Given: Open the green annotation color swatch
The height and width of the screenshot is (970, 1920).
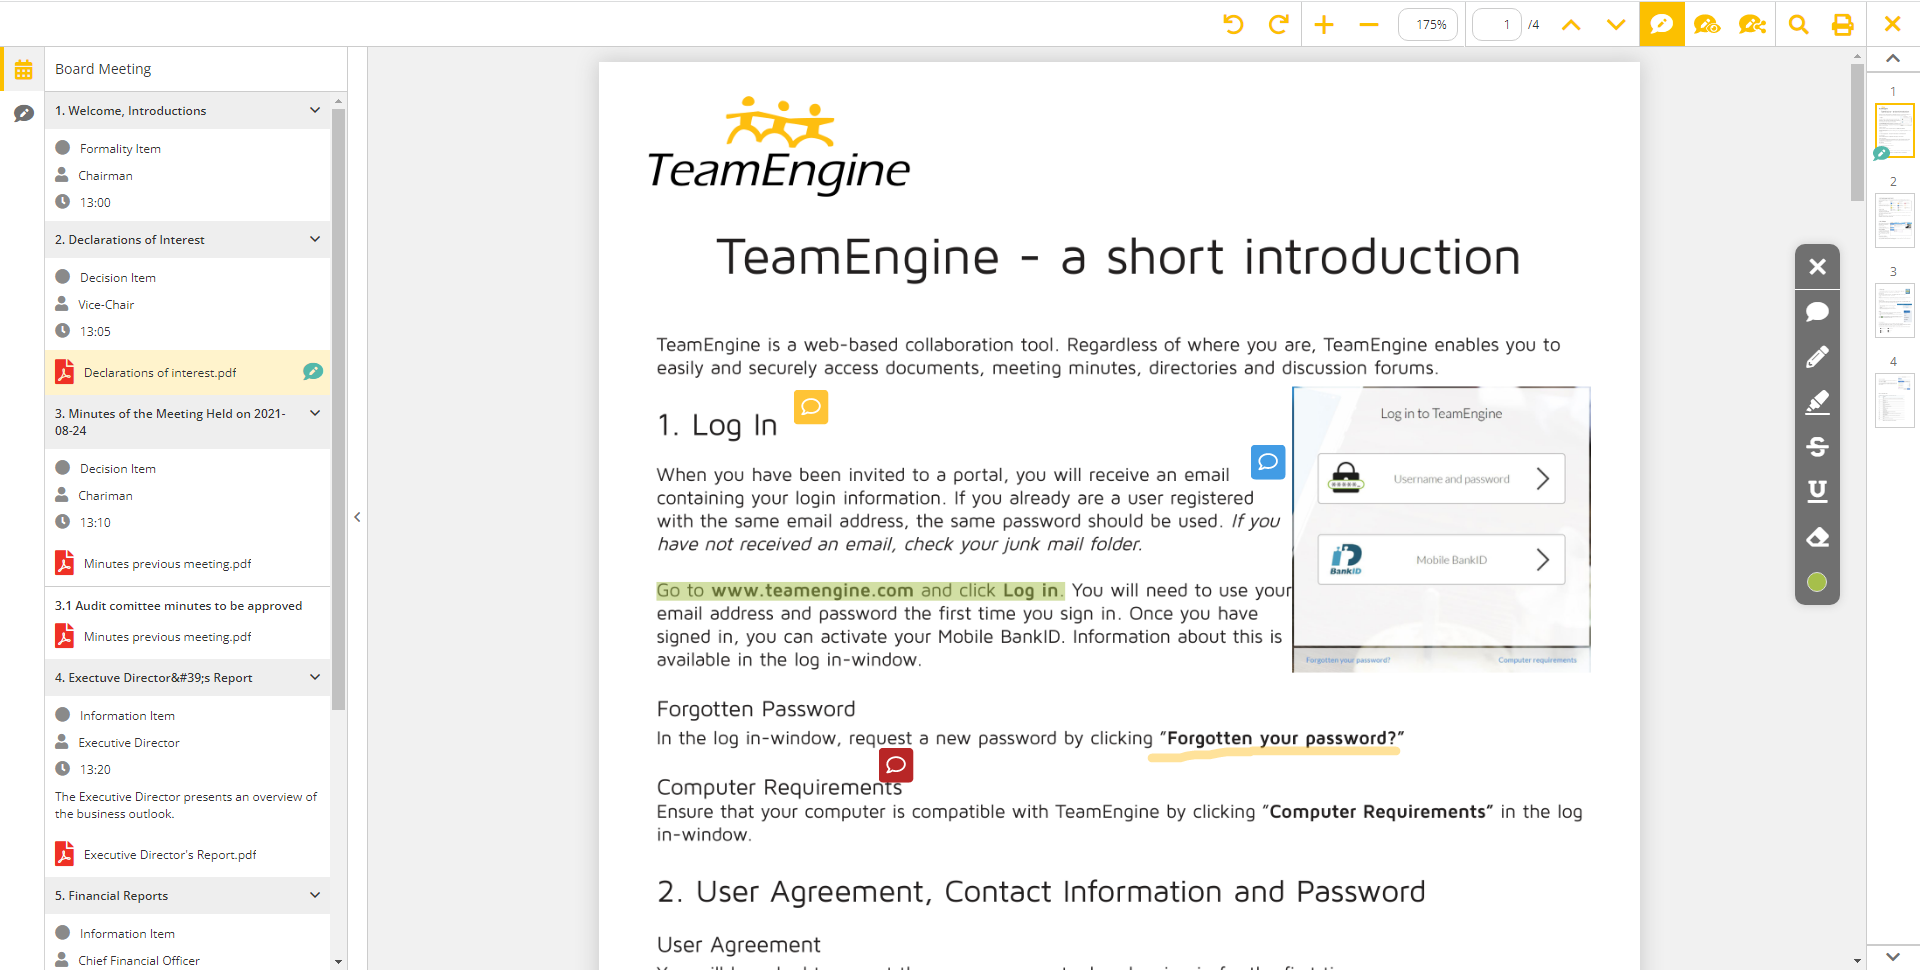Looking at the screenshot, I should tap(1817, 582).
